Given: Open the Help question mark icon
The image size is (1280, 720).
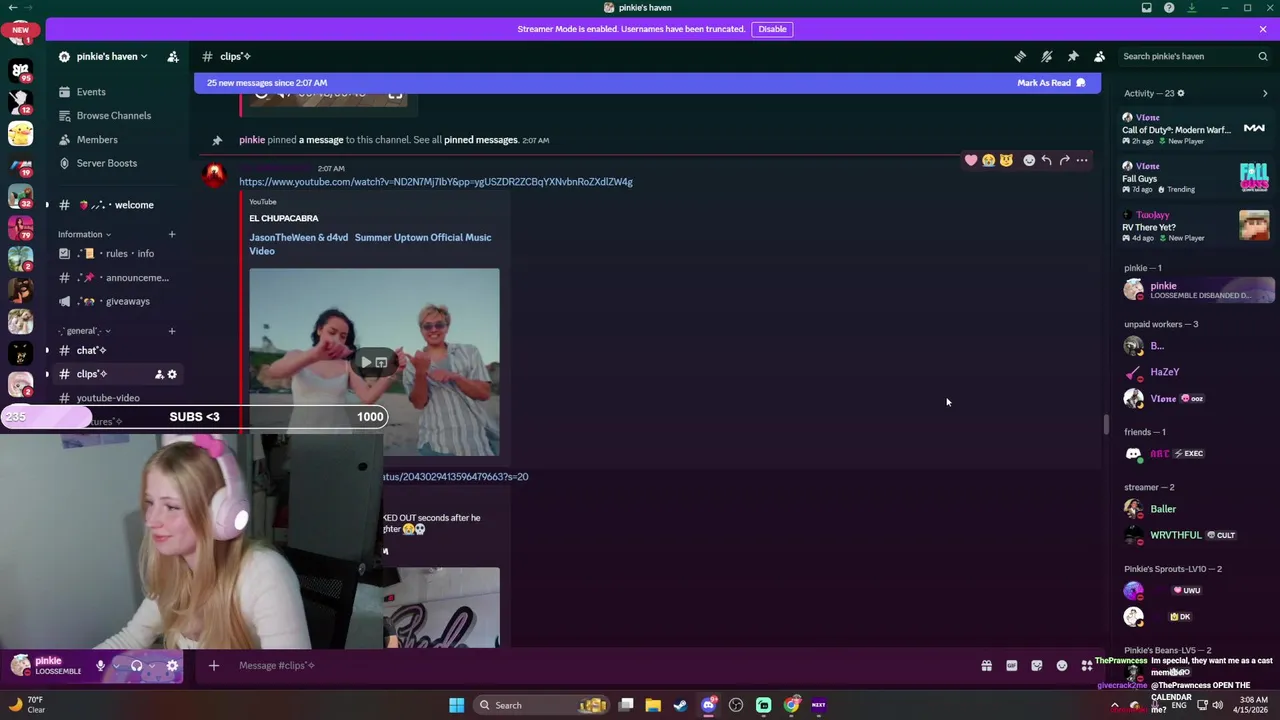Looking at the screenshot, I should (1169, 8).
